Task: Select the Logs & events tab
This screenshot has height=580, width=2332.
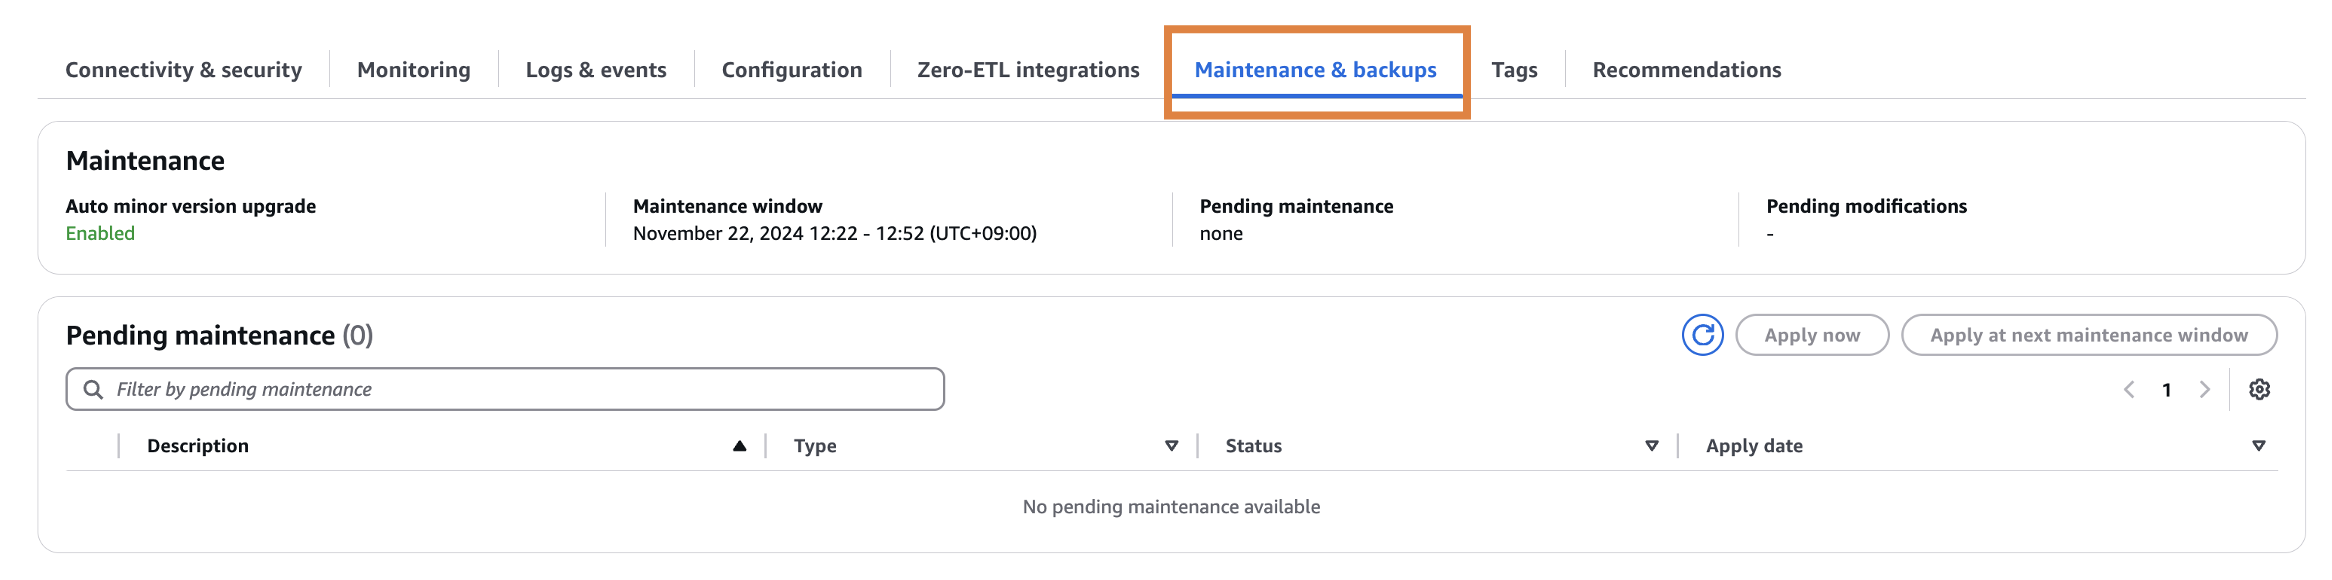Action: (x=596, y=70)
